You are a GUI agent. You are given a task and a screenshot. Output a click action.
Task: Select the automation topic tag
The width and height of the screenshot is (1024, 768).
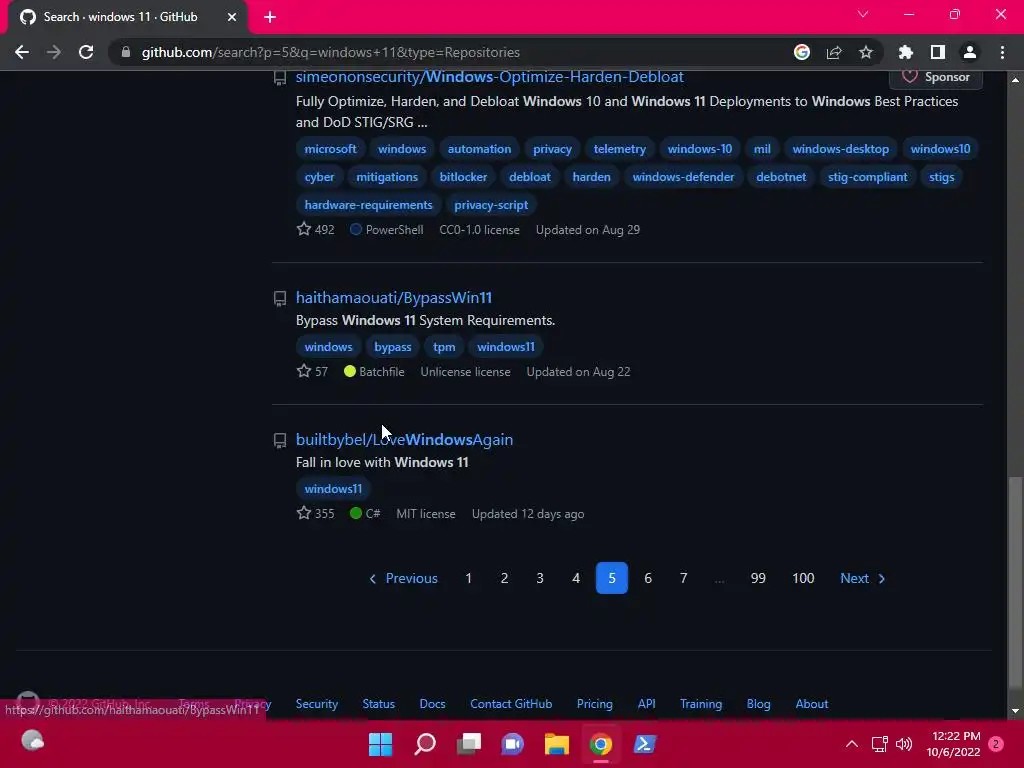pyautogui.click(x=479, y=149)
